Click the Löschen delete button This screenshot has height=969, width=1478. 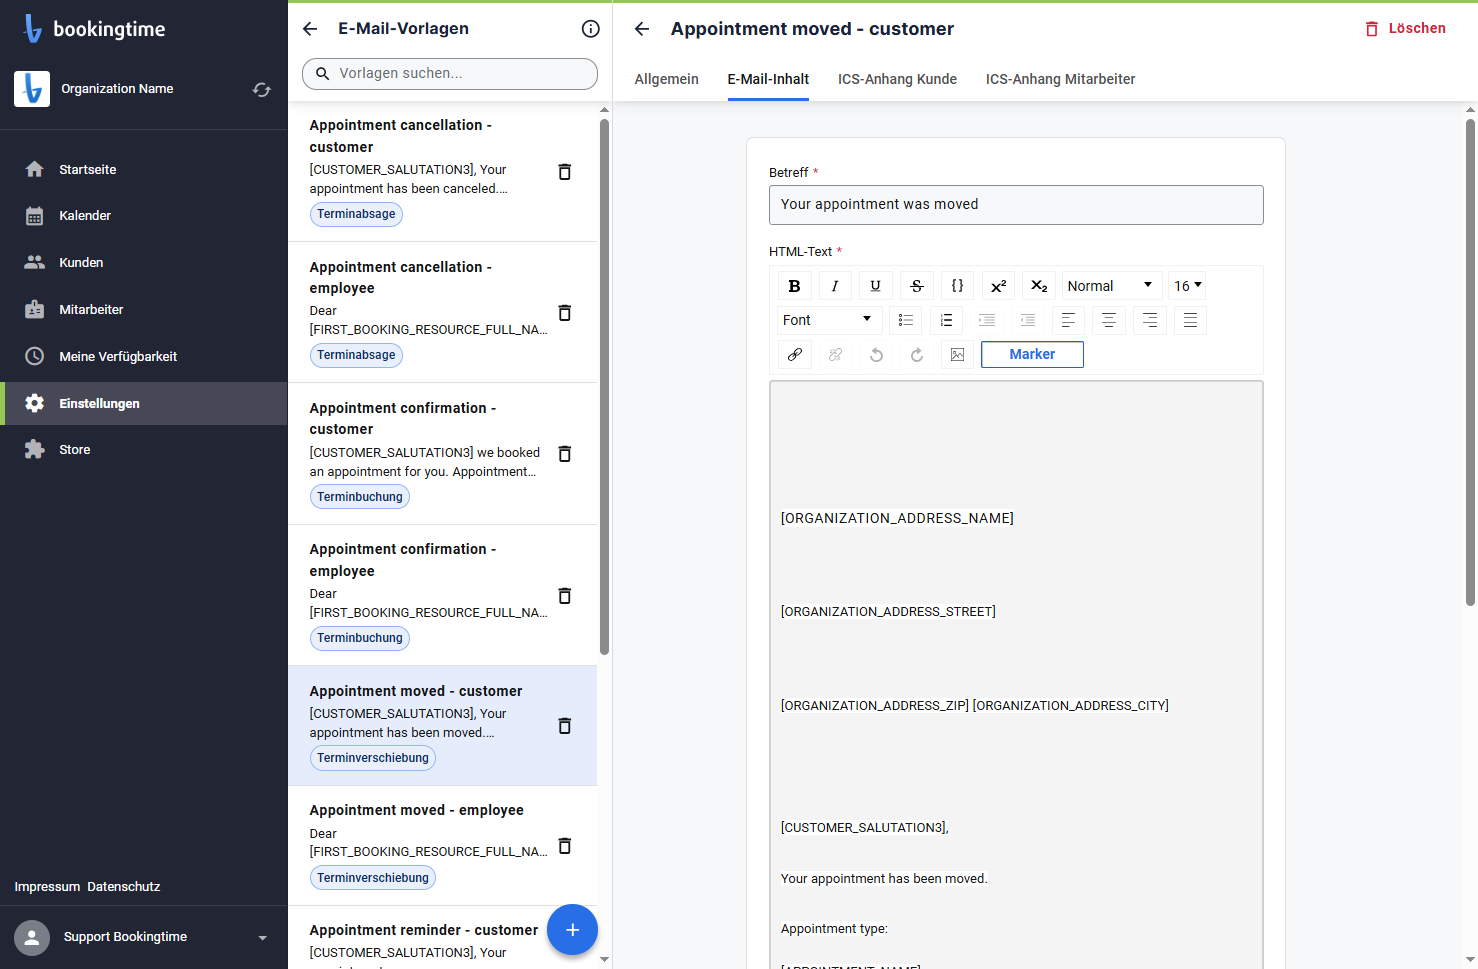pyautogui.click(x=1405, y=29)
